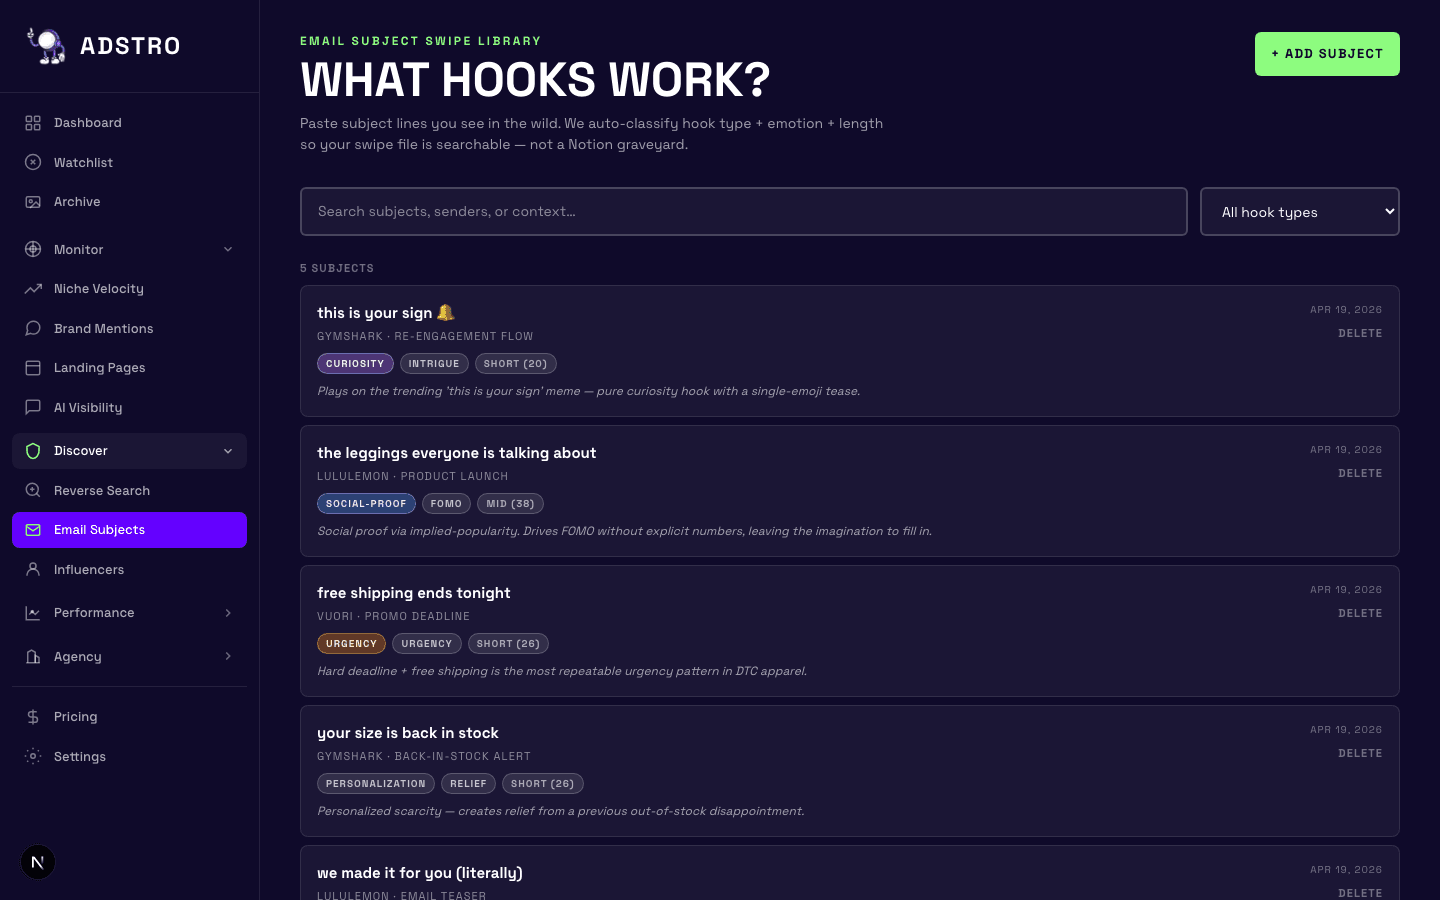Click the subject search input field
Image resolution: width=1440 pixels, height=900 pixels.
tap(744, 211)
